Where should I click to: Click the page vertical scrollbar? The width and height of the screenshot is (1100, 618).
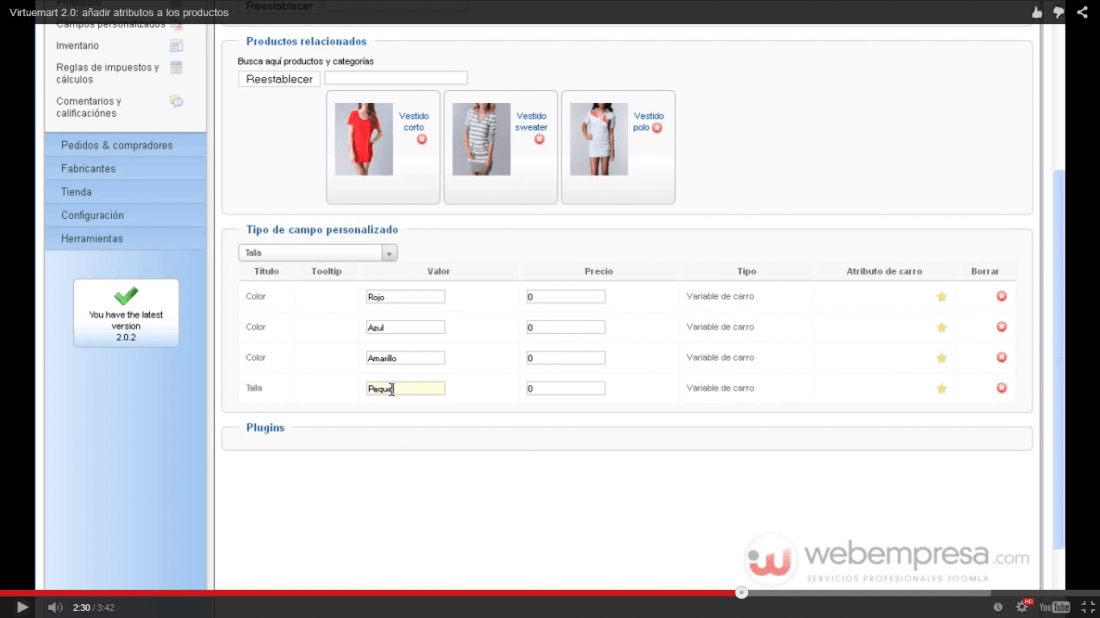click(1059, 360)
